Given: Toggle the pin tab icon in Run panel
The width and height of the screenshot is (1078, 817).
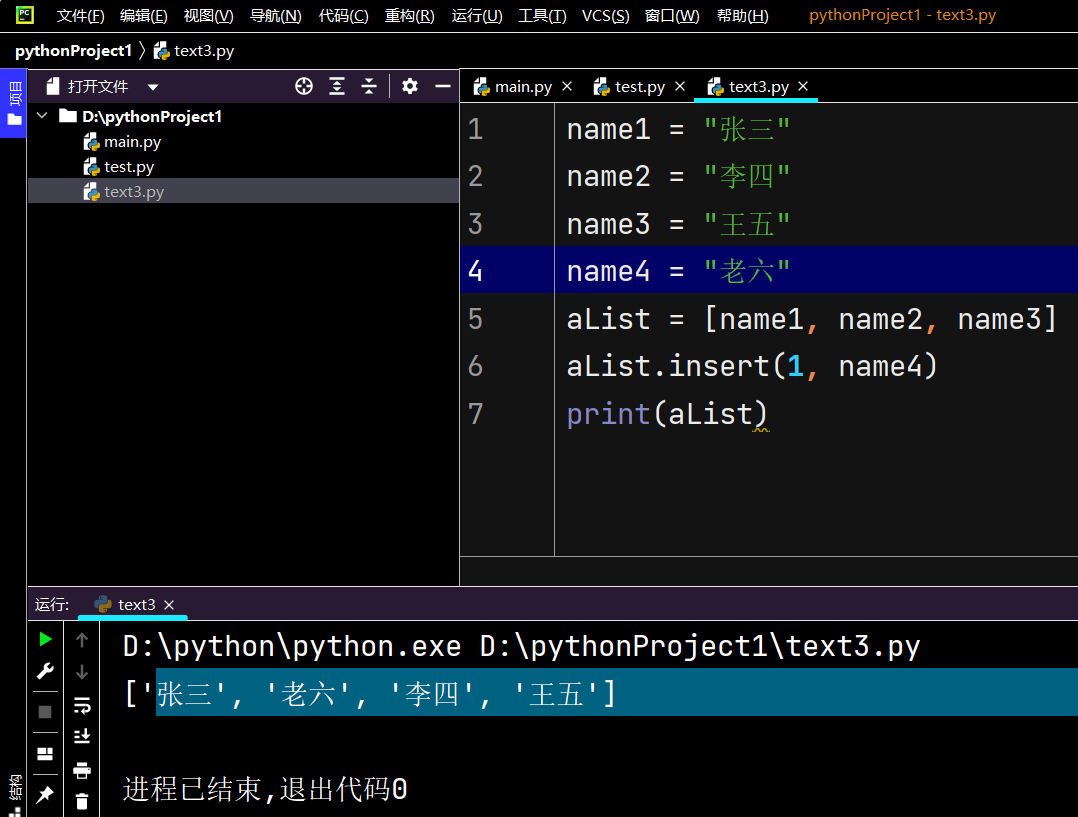Looking at the screenshot, I should [x=45, y=794].
